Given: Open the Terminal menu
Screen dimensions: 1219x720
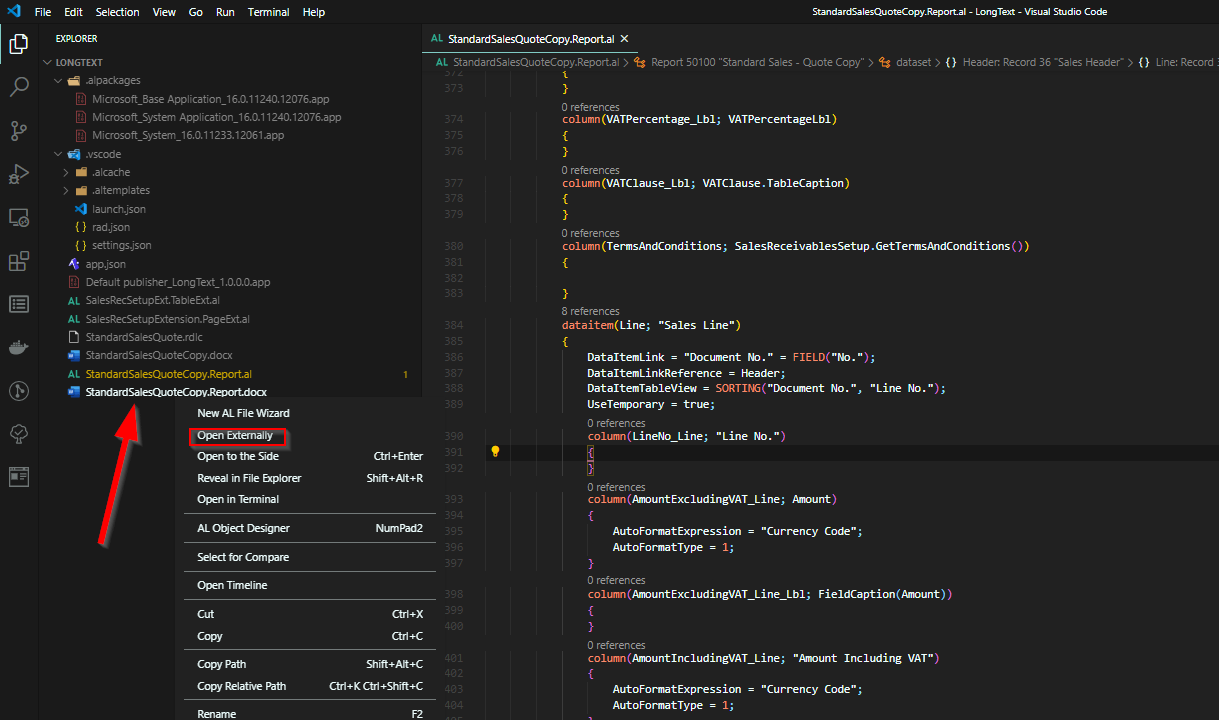Looking at the screenshot, I should coord(268,12).
